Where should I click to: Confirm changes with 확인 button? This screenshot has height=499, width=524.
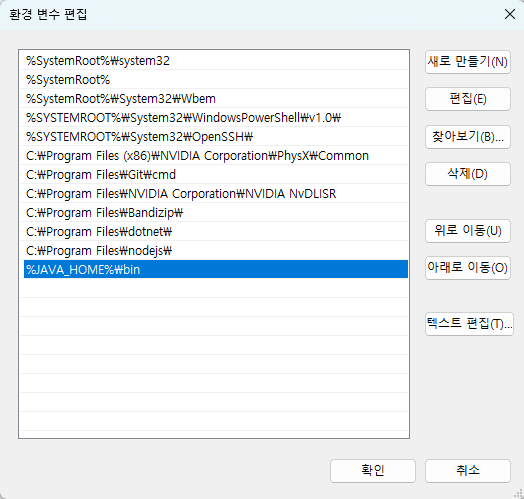(373, 471)
